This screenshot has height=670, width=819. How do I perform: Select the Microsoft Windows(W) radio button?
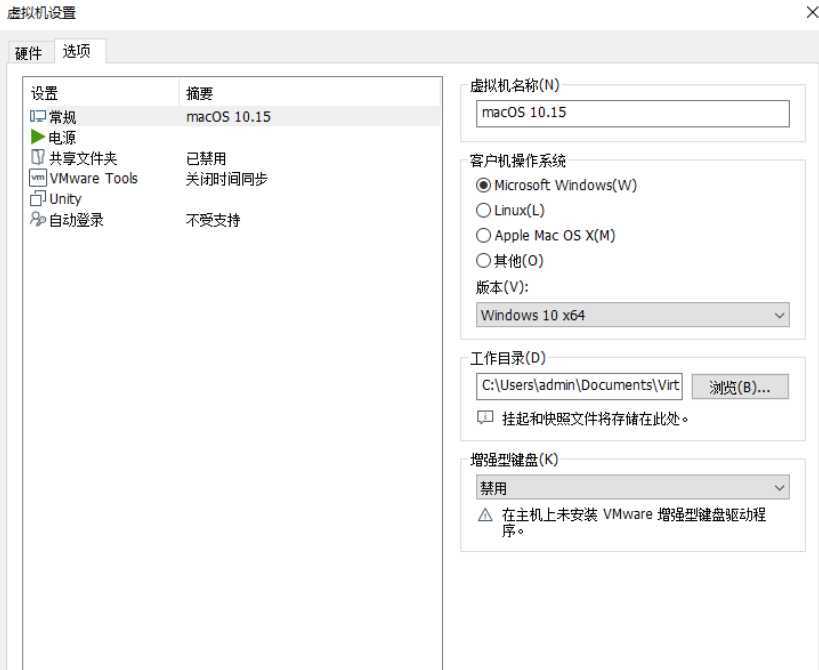pos(483,185)
